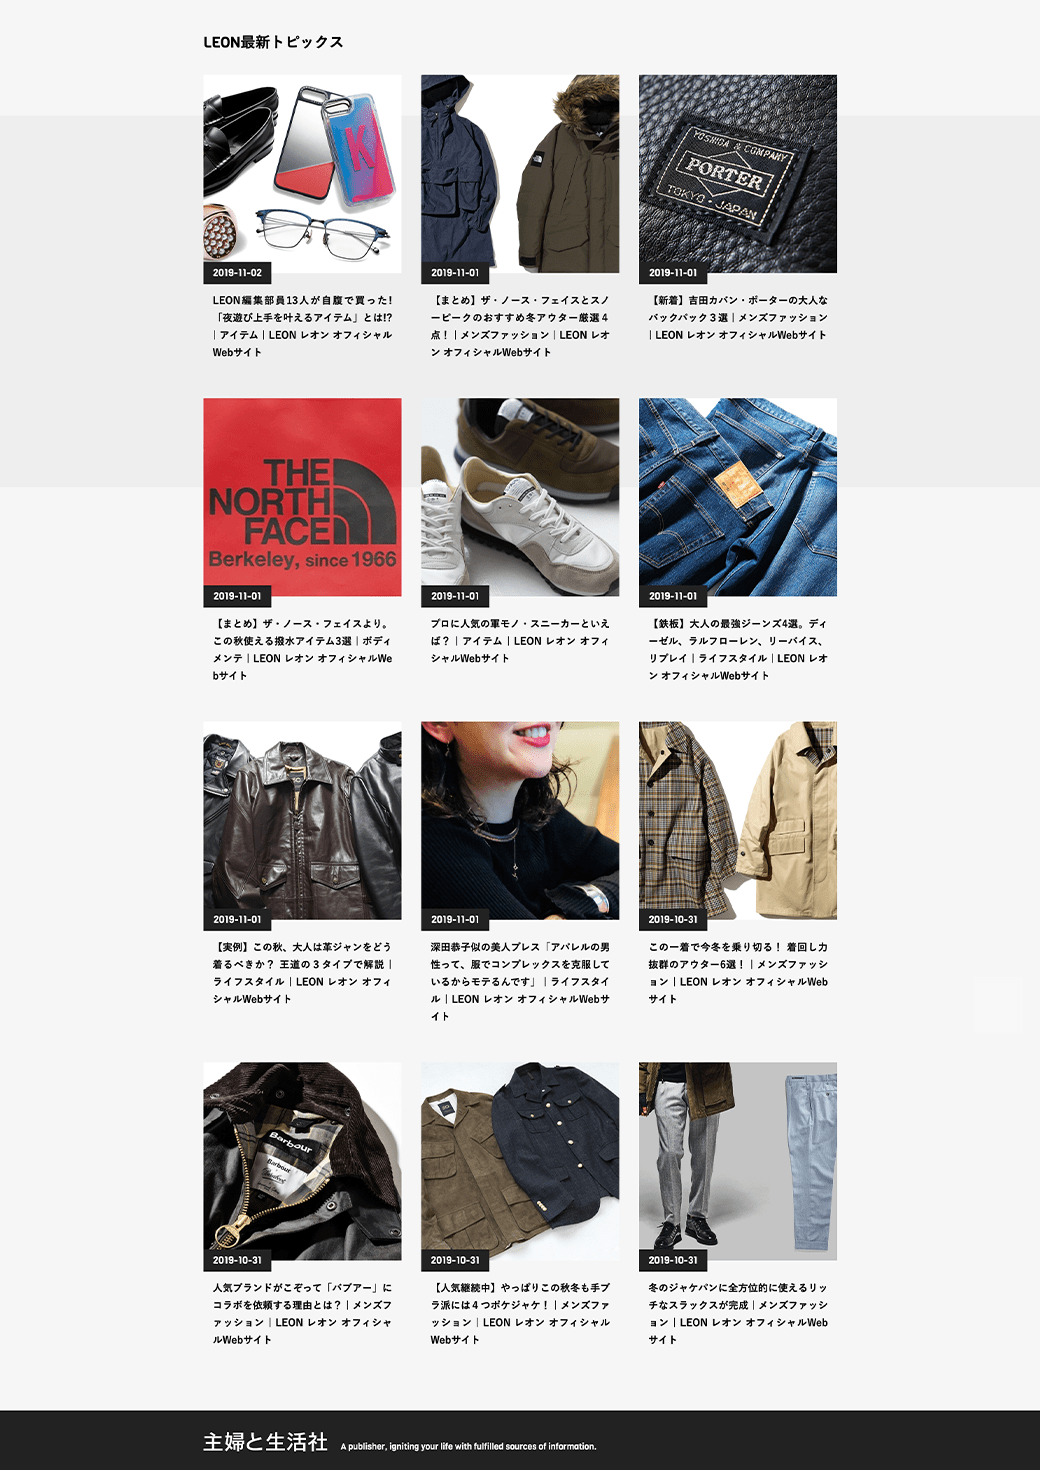Select the plaid and beige coats image

[738, 821]
